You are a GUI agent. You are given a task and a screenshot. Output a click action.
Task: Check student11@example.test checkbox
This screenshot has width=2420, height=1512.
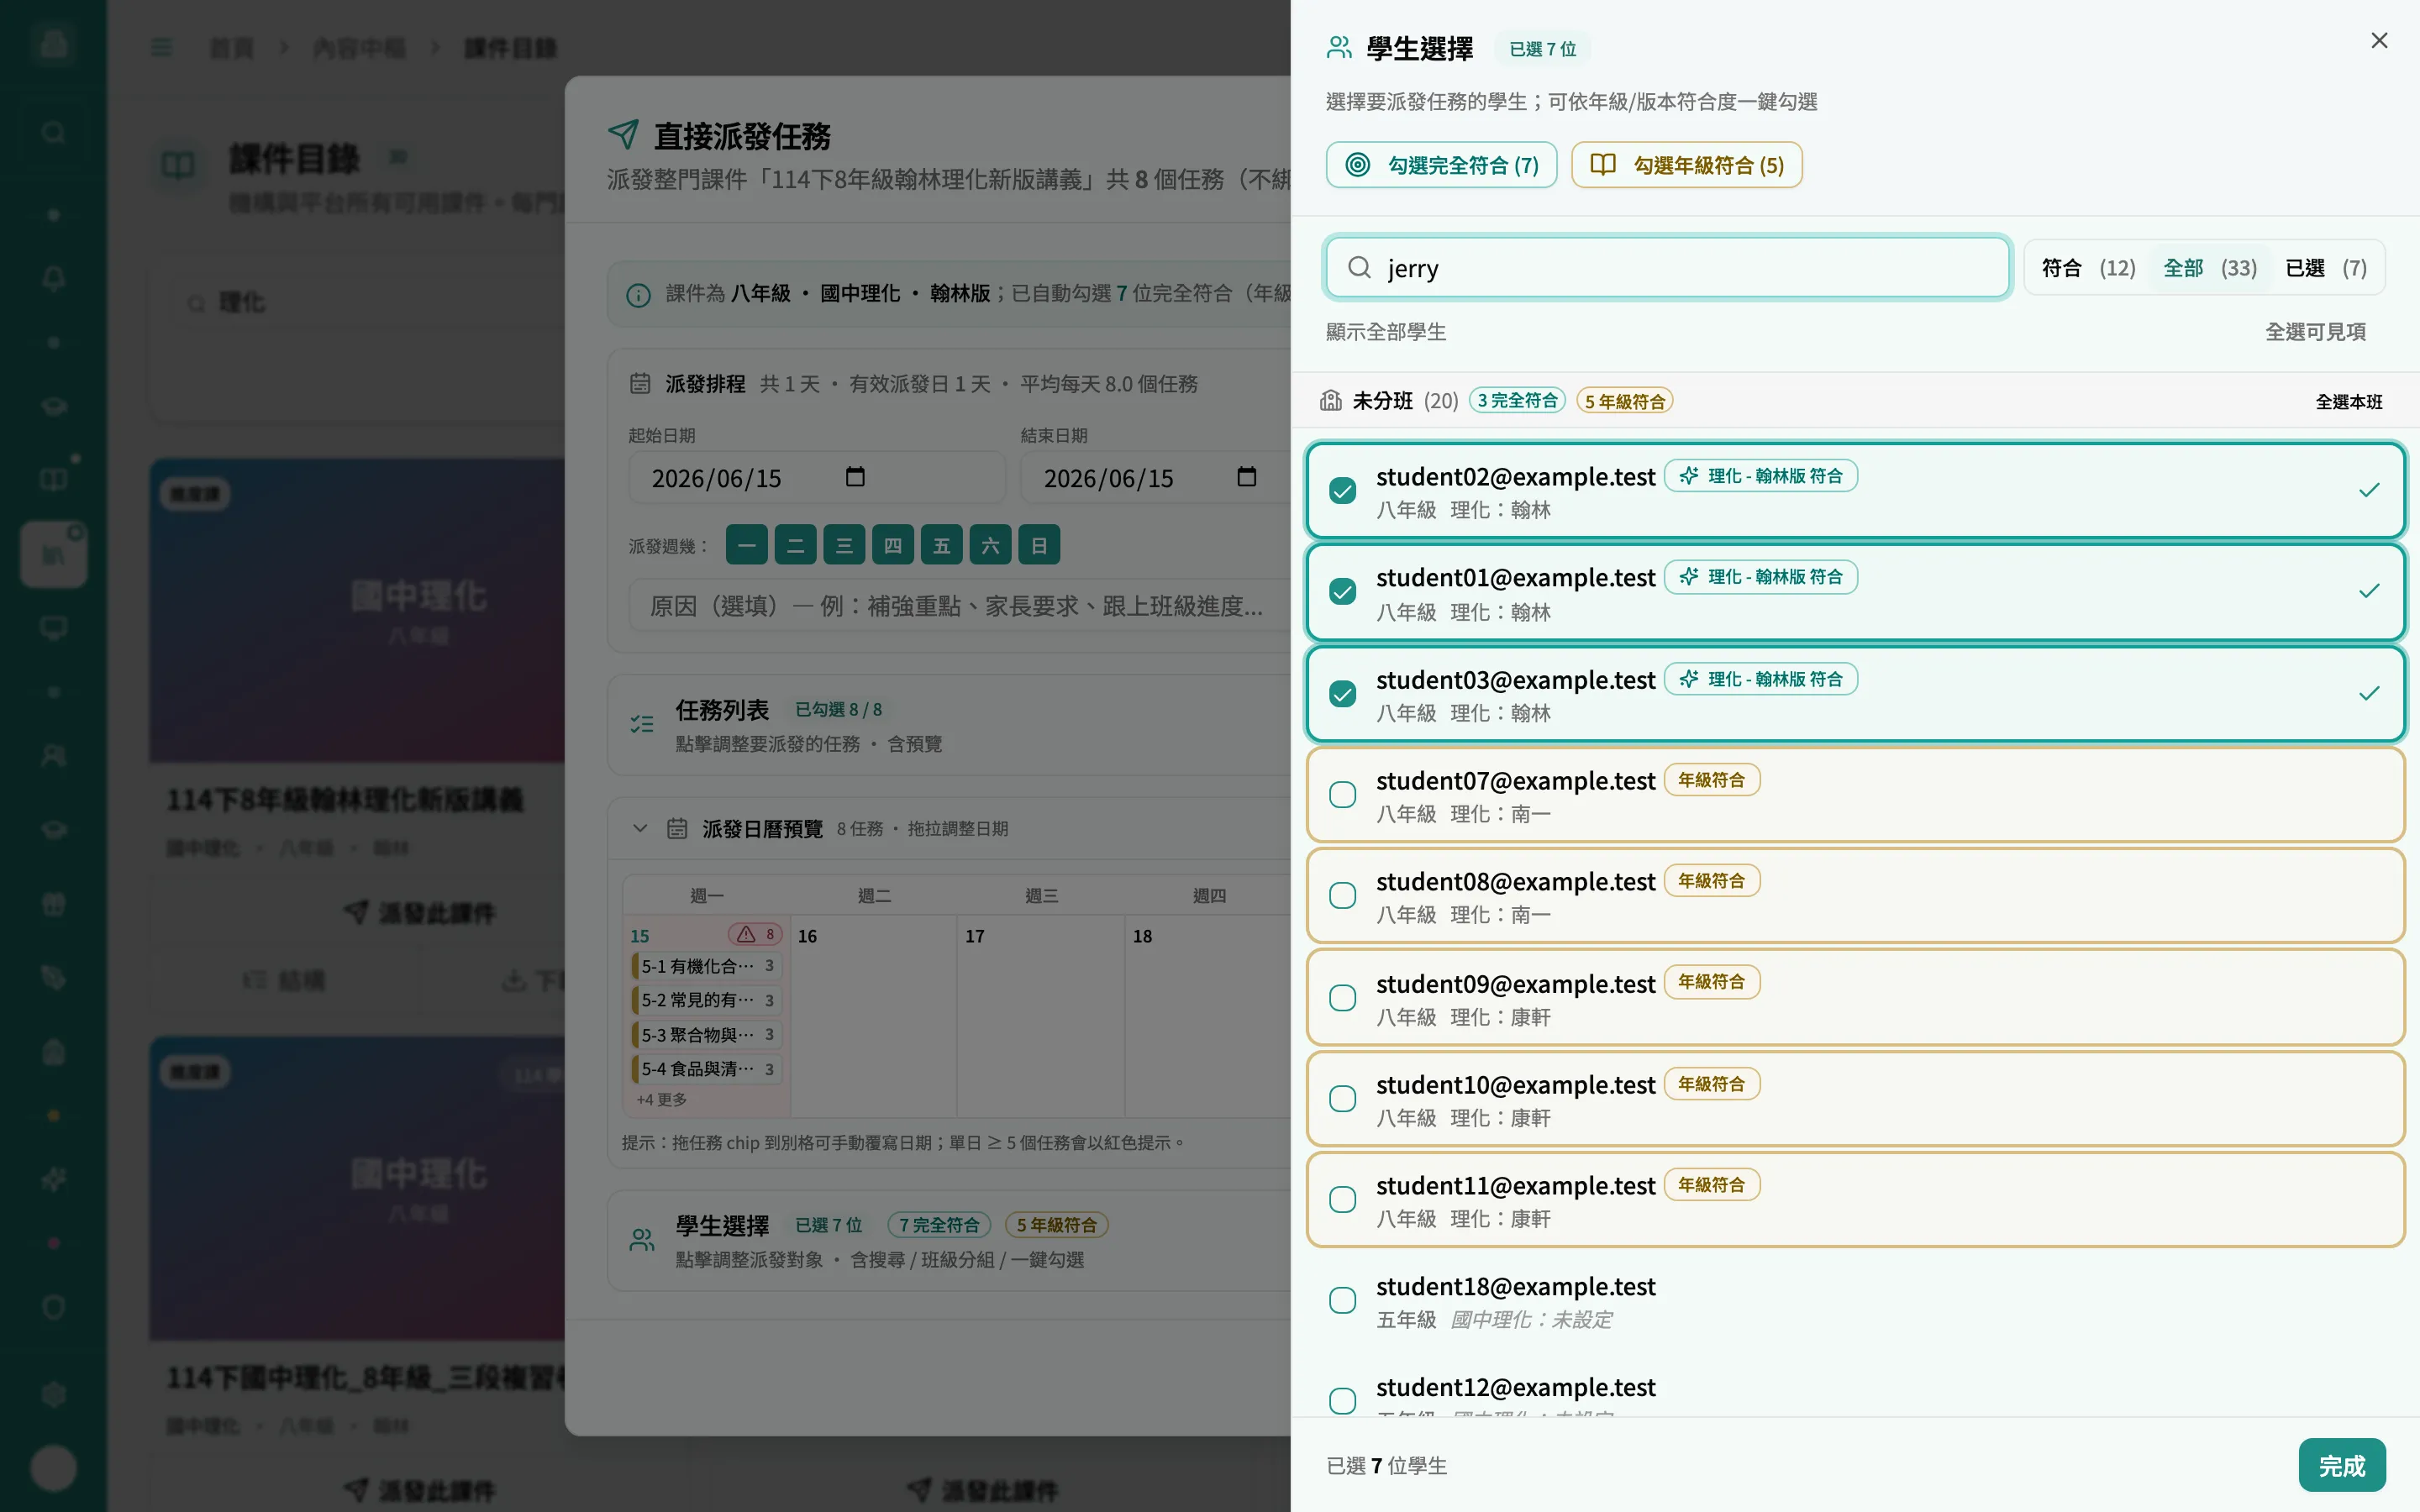(1342, 1200)
